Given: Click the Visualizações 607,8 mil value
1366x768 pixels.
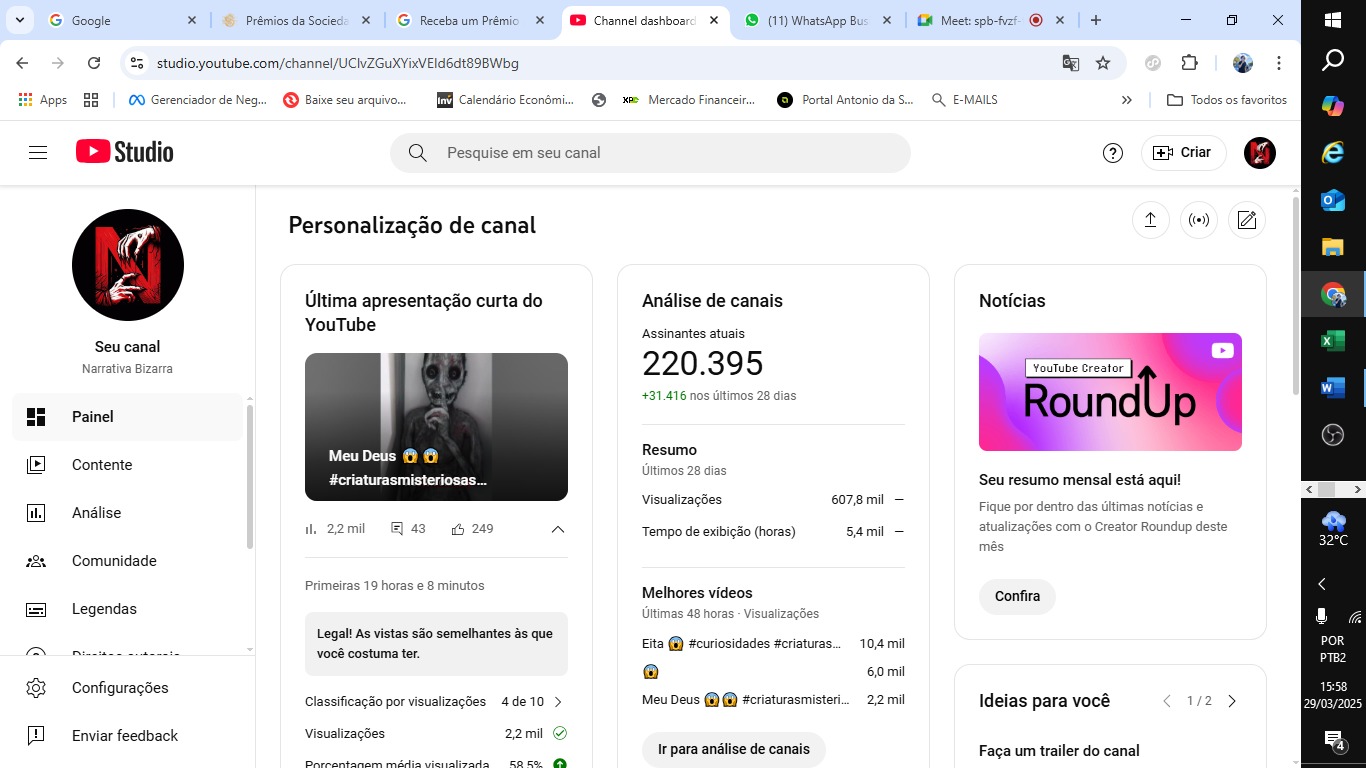Looking at the screenshot, I should click(x=857, y=500).
